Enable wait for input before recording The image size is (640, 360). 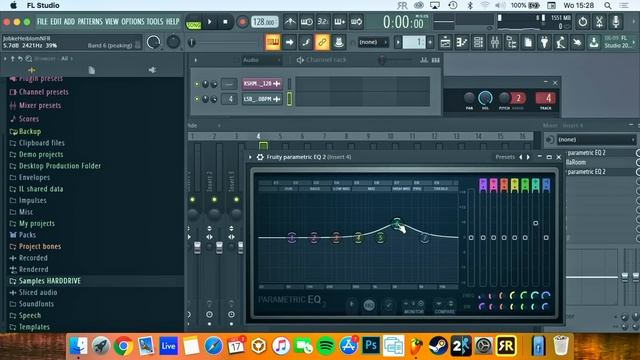coord(307,22)
